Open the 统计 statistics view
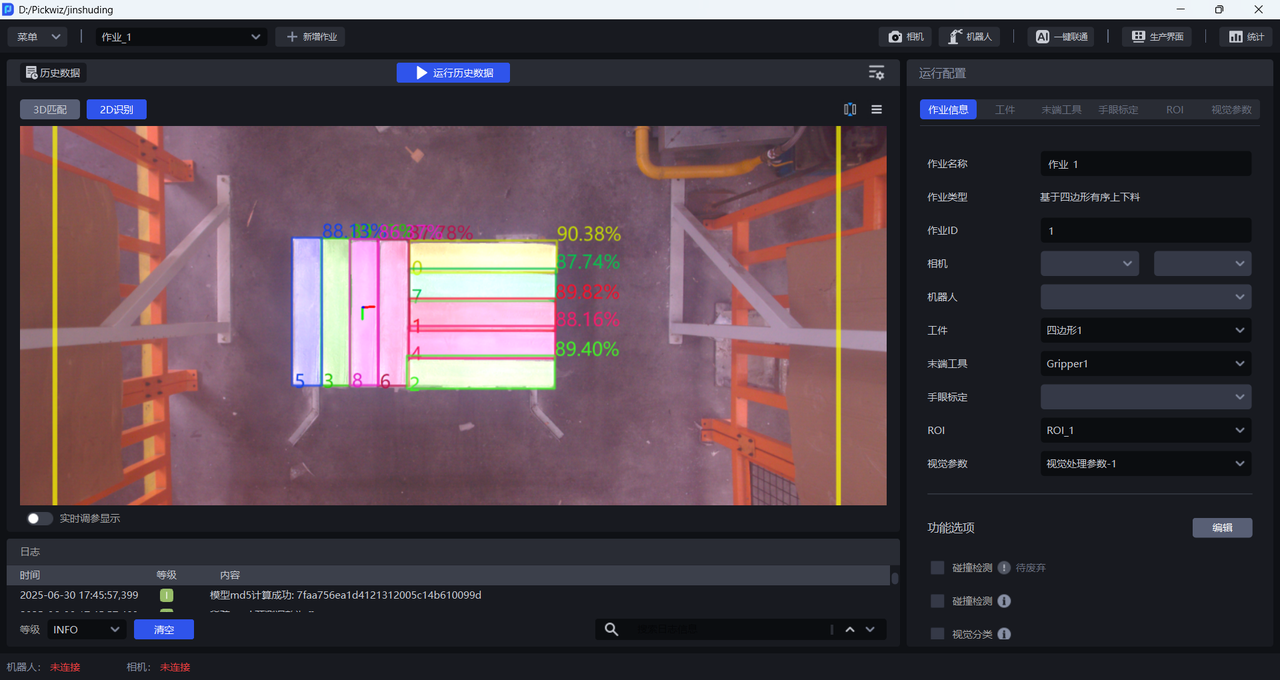Viewport: 1280px width, 680px height. [1245, 37]
